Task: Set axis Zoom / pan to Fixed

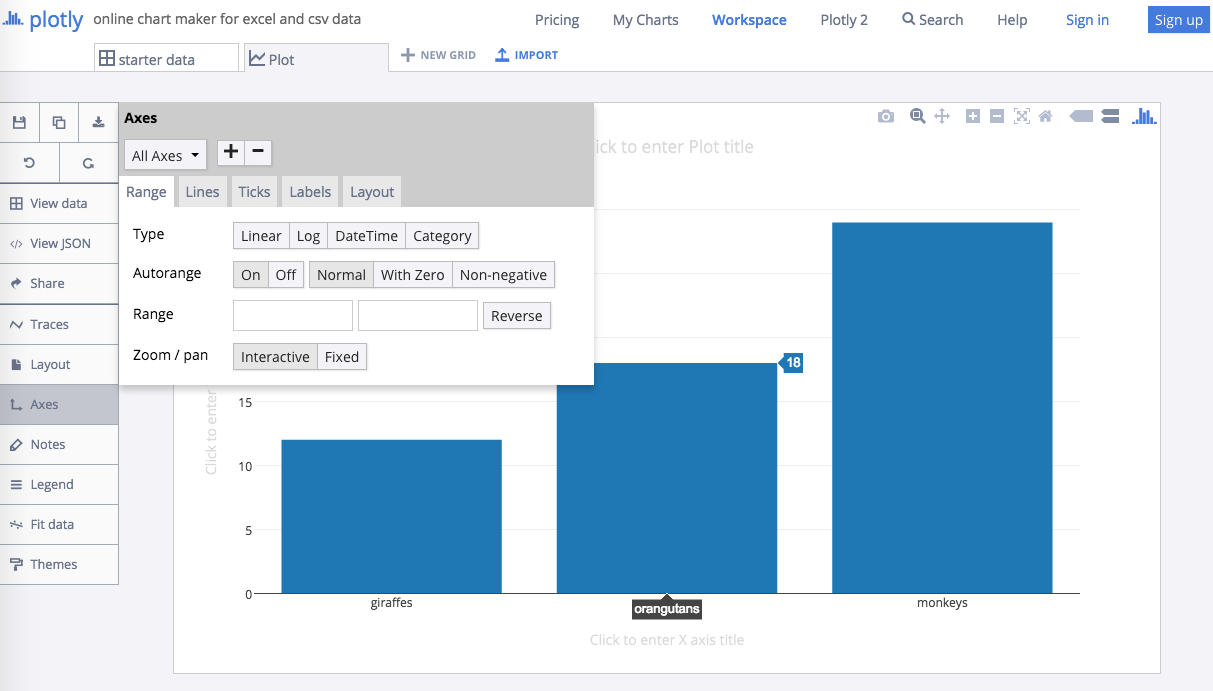Action: tap(341, 356)
